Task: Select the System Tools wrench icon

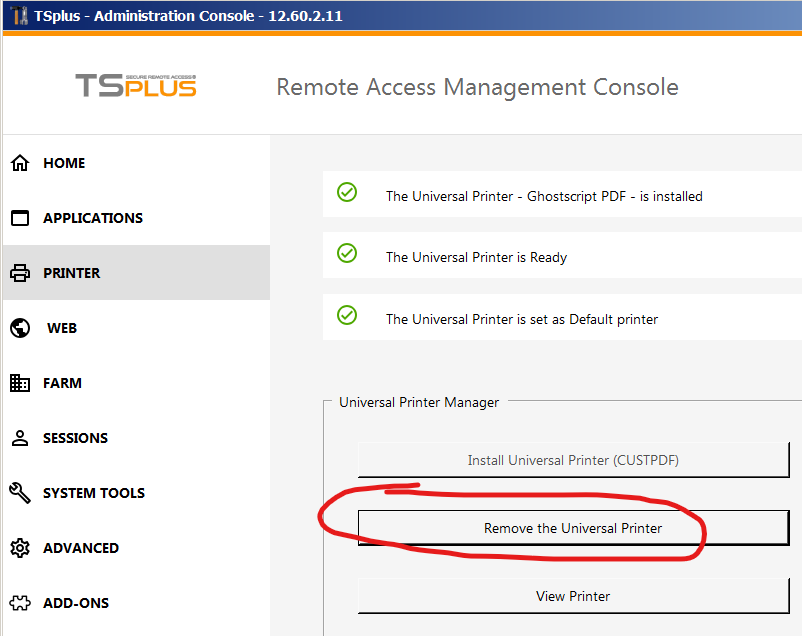Action: [19, 493]
